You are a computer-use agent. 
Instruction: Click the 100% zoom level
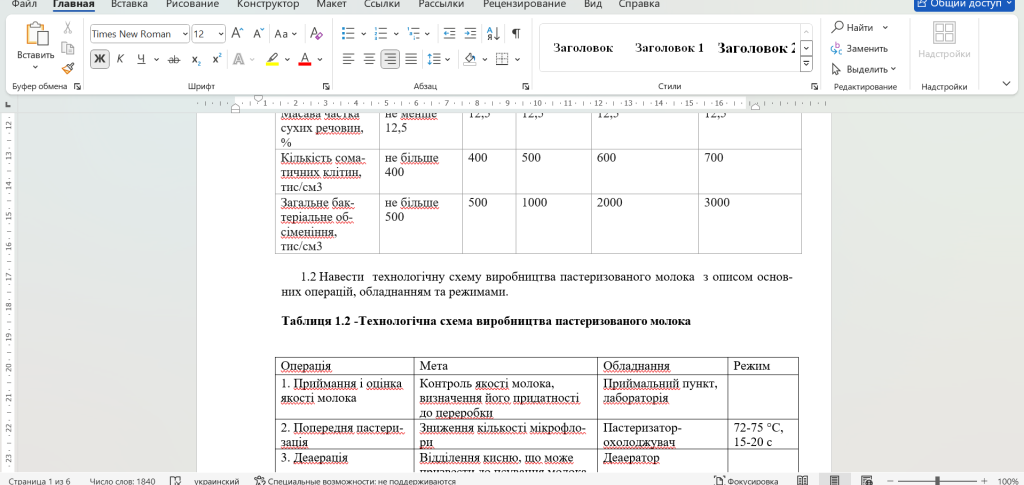click(1008, 481)
